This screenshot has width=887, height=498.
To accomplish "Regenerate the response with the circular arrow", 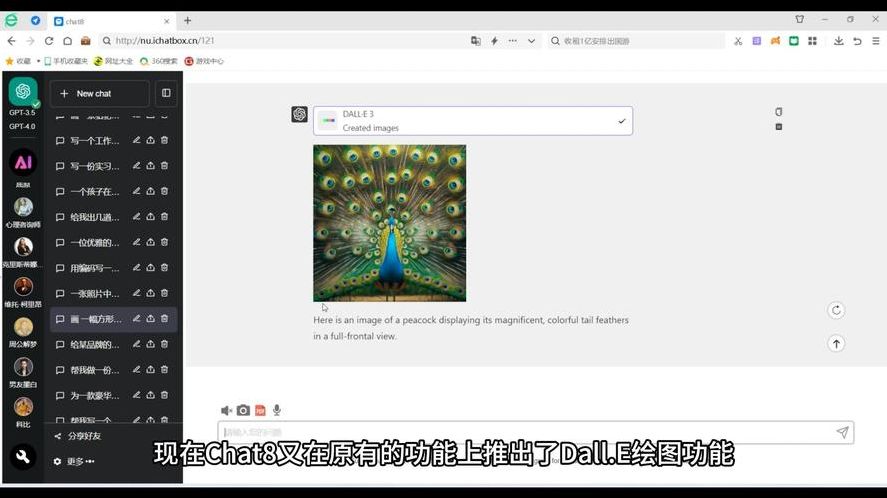I will point(836,310).
